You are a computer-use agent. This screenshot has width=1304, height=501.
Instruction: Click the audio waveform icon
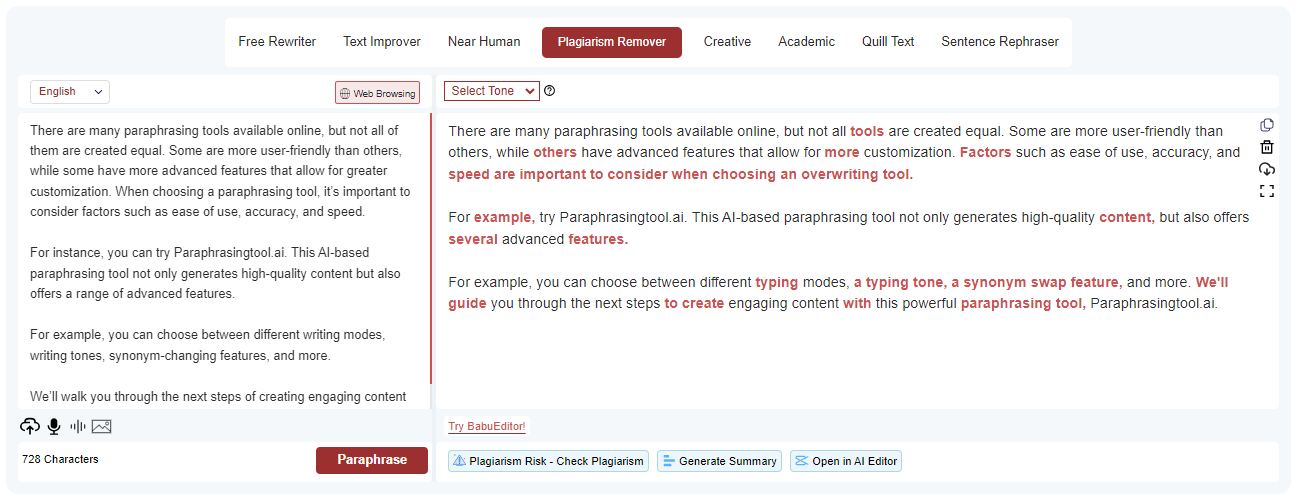pyautogui.click(x=78, y=427)
